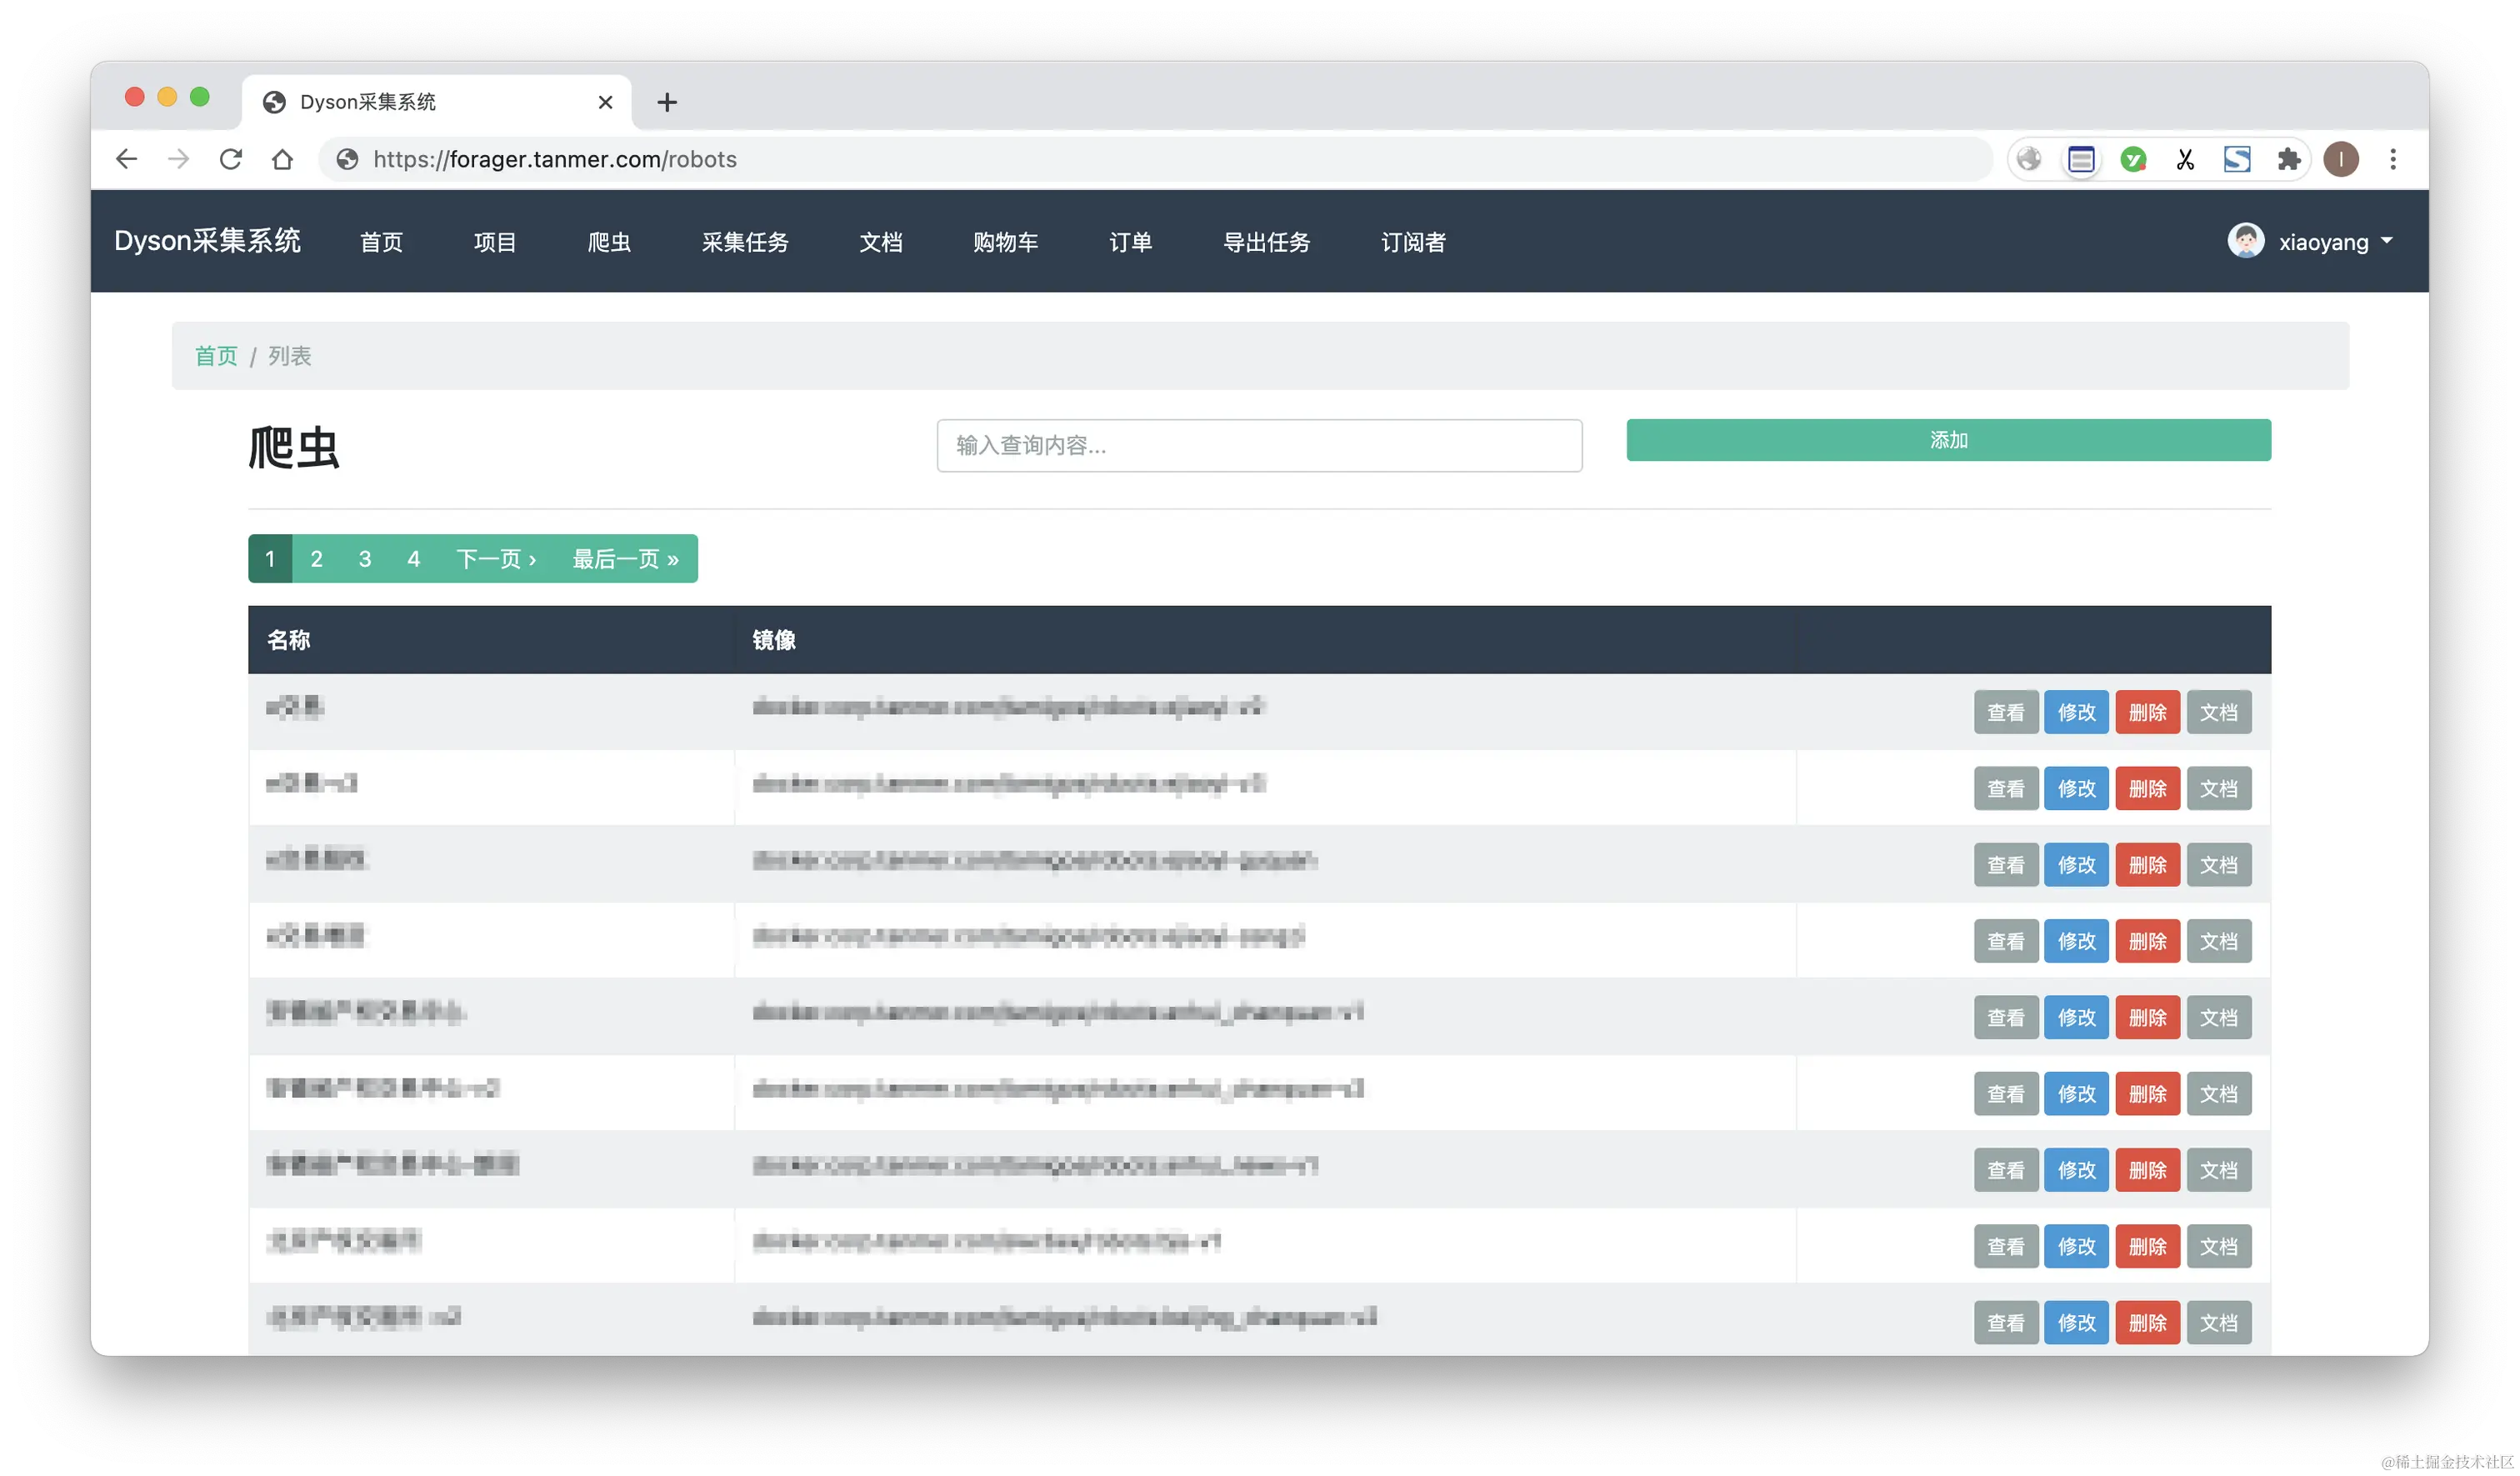The height and width of the screenshot is (1476, 2520).
Task: Jump to 最后一页 in pagination
Action: 625,559
